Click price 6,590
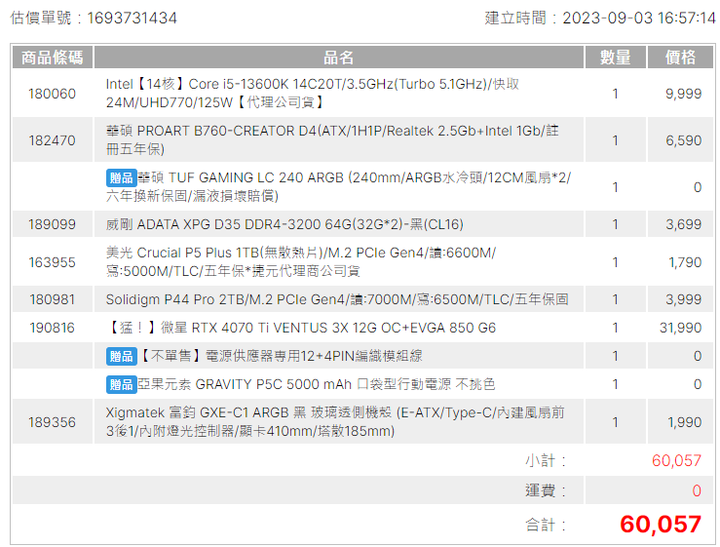The image size is (720, 547). coord(683,141)
